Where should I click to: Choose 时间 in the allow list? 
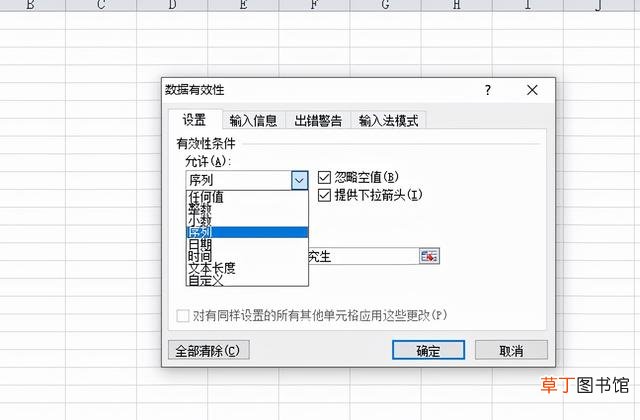247,256
